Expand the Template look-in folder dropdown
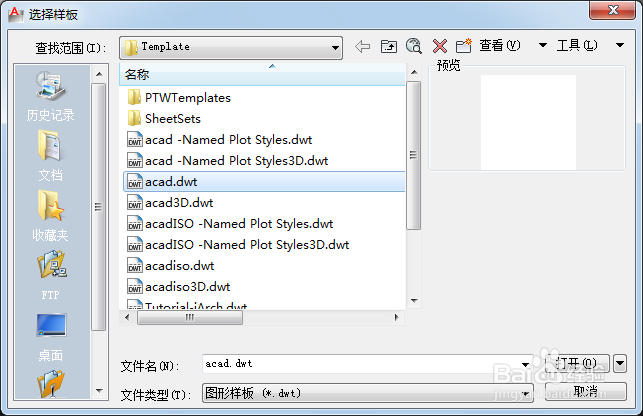The image size is (643, 416). tap(335, 48)
